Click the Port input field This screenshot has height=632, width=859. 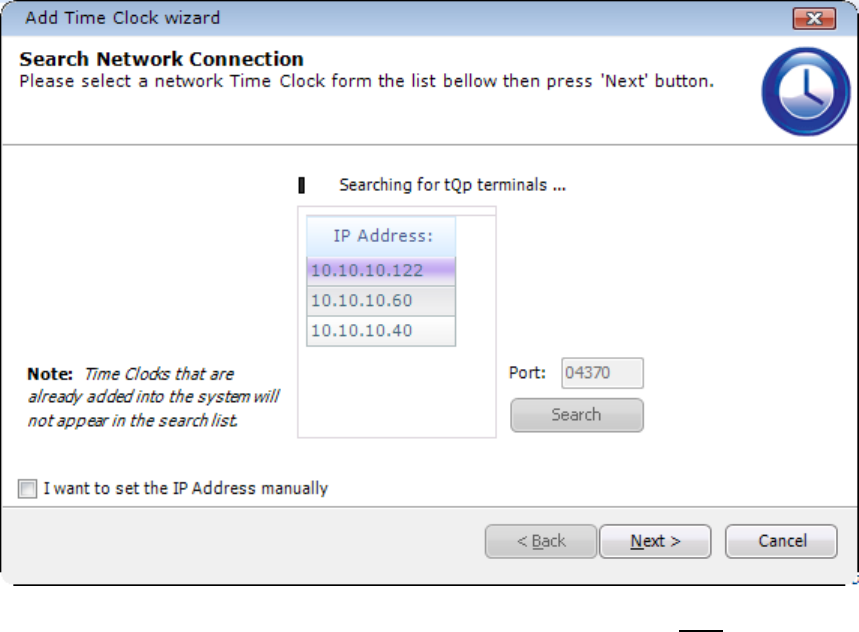601,374
